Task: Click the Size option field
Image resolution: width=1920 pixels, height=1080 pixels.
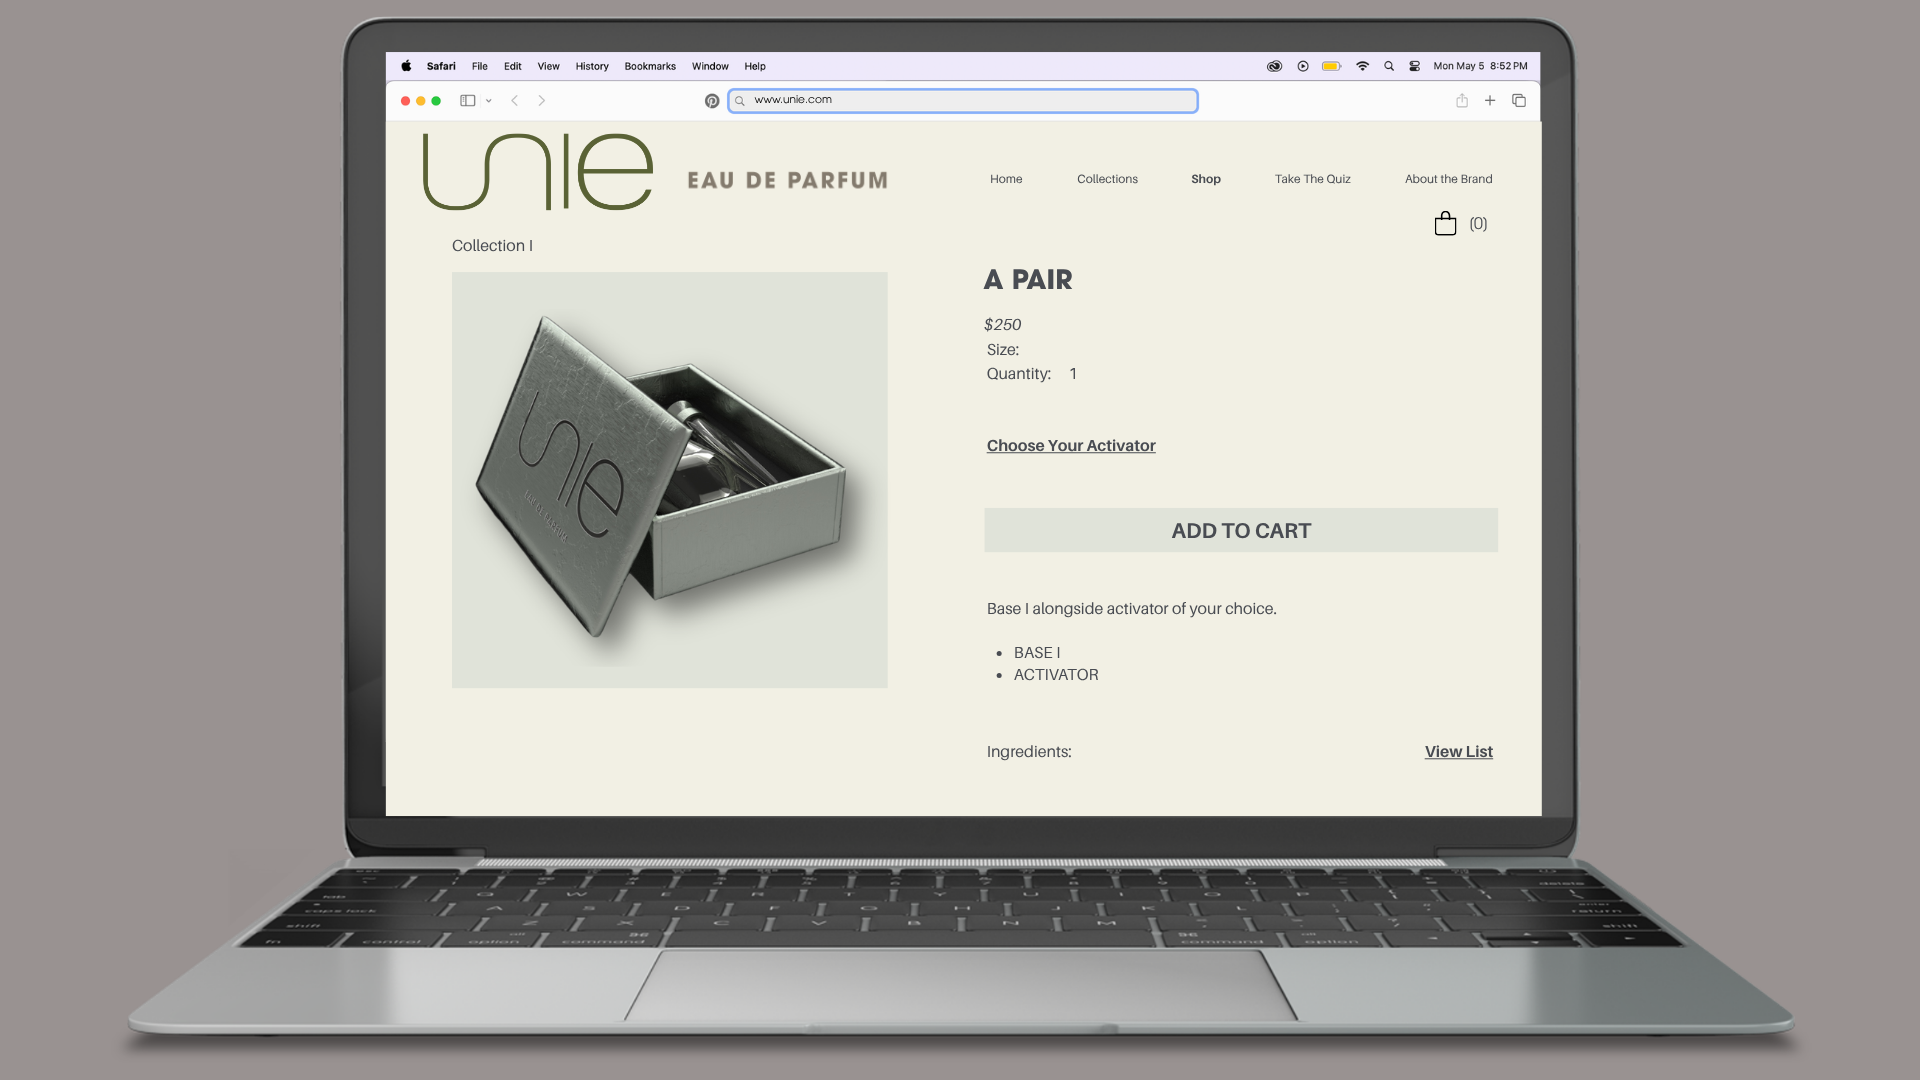Action: [x=1003, y=350]
